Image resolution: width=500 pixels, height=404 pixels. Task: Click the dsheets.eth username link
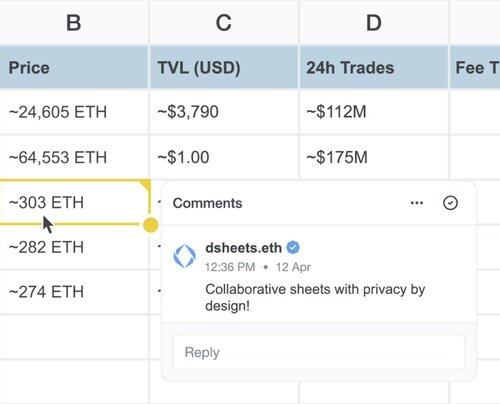point(243,248)
